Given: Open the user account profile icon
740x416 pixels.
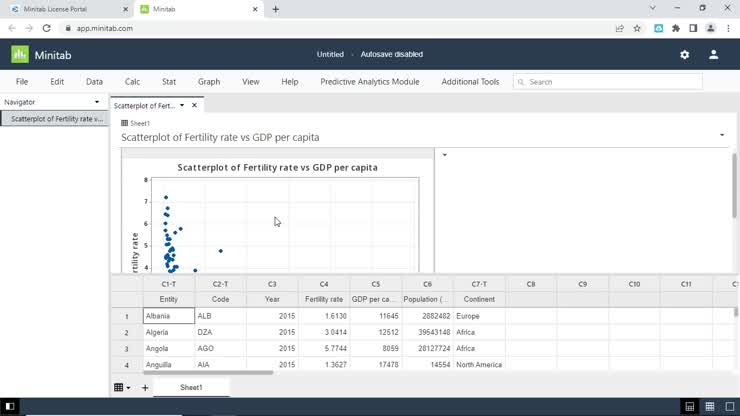Looking at the screenshot, I should click(713, 55).
